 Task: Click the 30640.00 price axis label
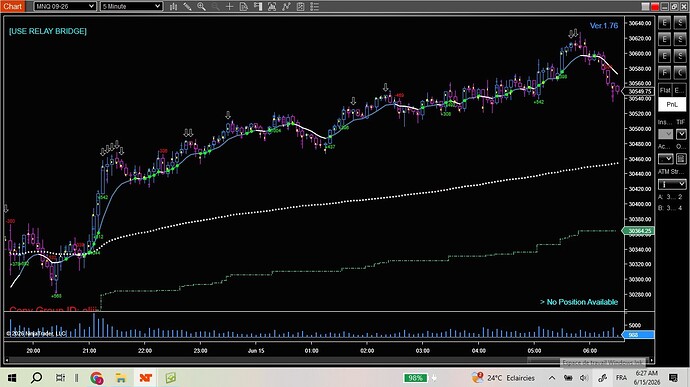coord(640,23)
